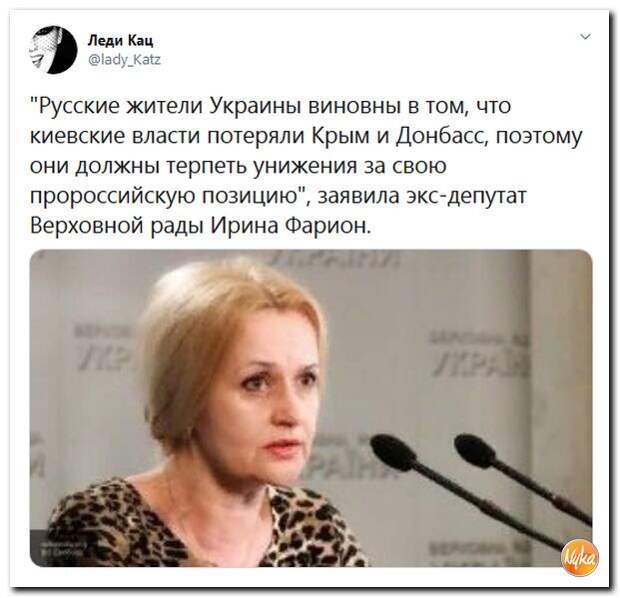Click the word заявила in the tweet
Viewport: 620px width, 598px height.
click(x=358, y=196)
